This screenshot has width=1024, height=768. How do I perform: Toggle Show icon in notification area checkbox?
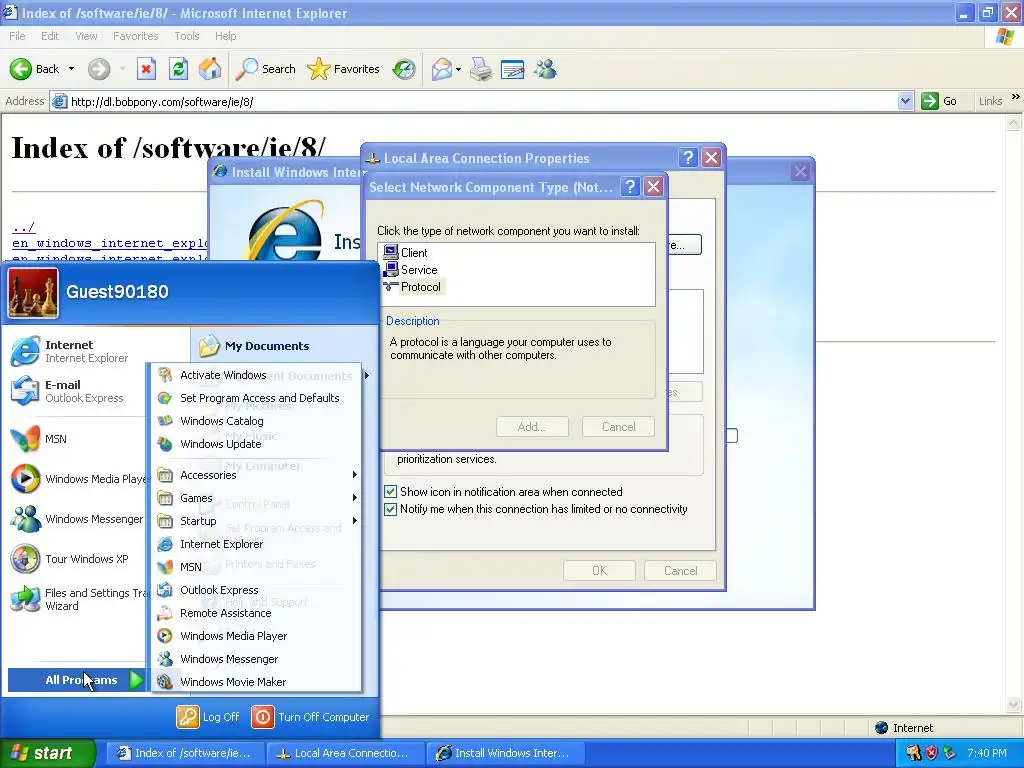pos(391,492)
